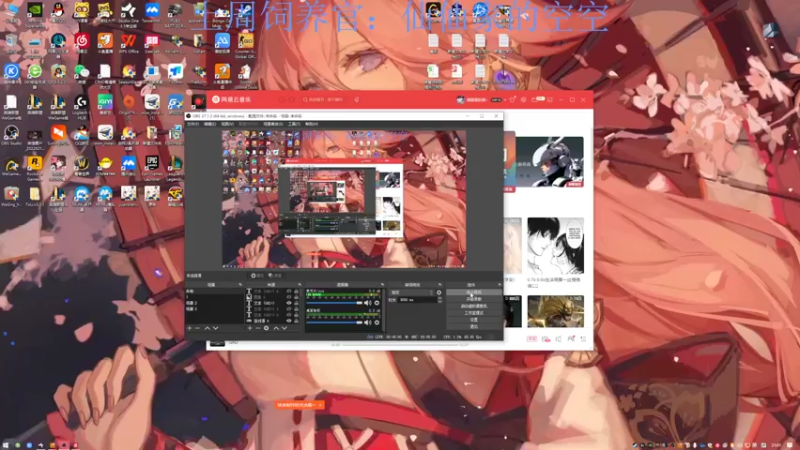
Task: Add a new source with the plus icon
Action: 249,328
